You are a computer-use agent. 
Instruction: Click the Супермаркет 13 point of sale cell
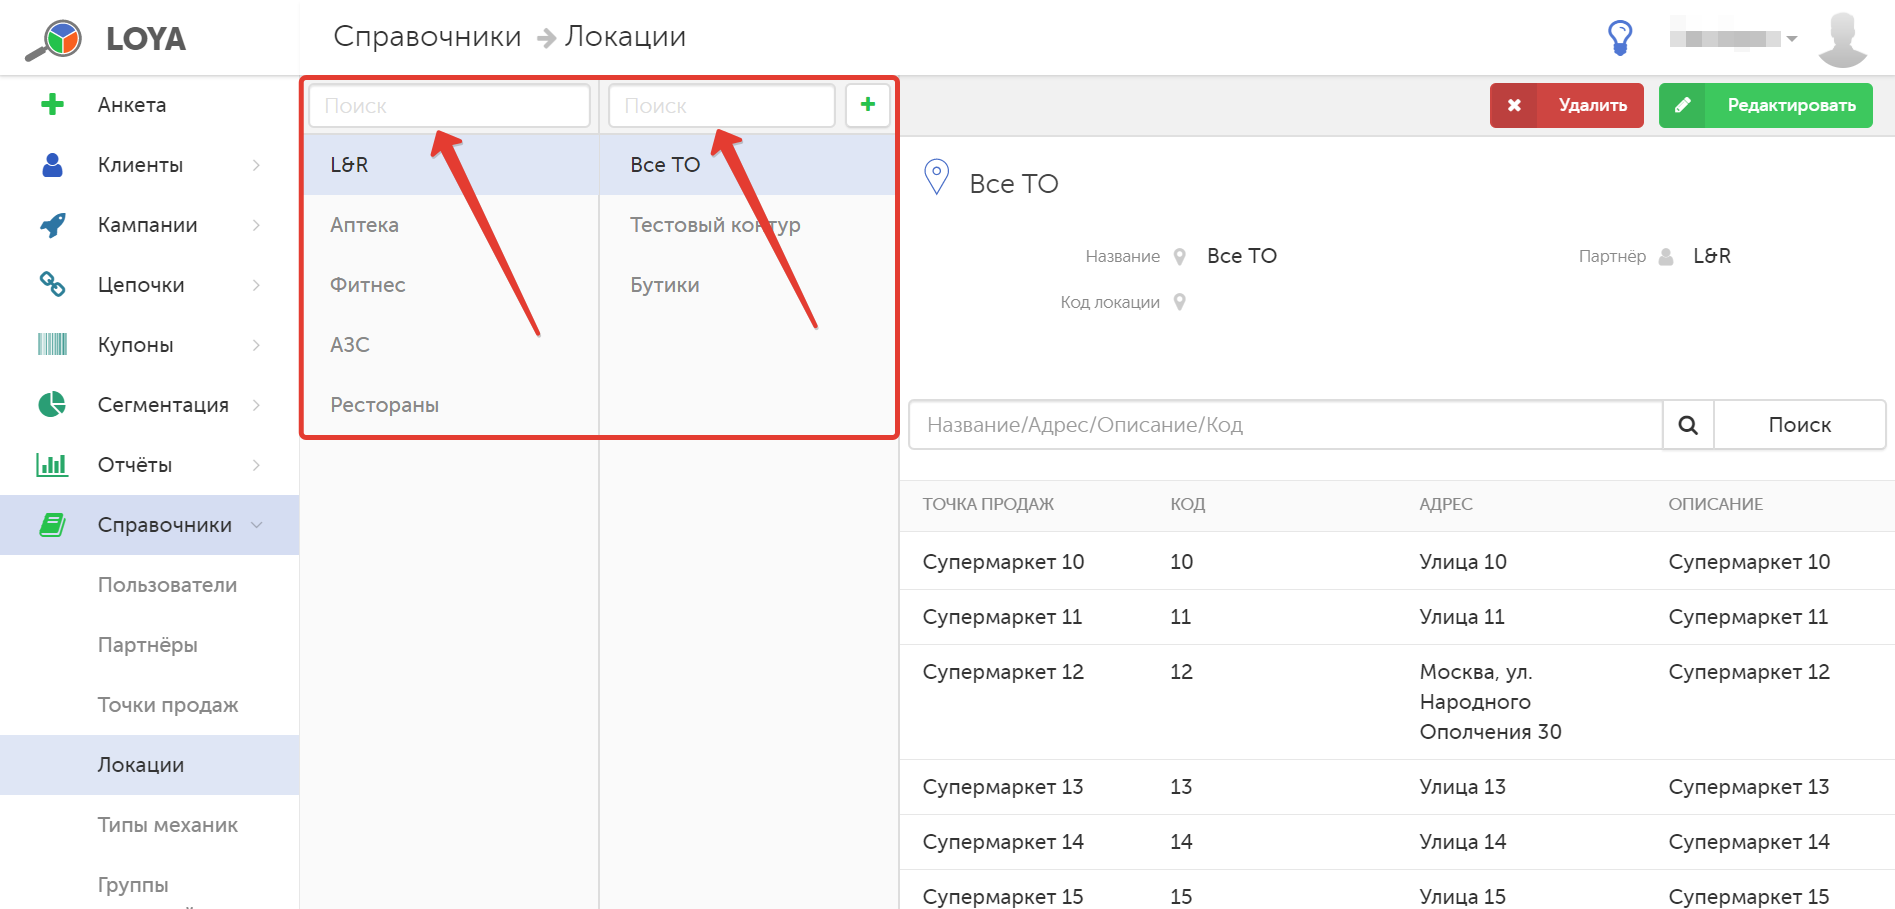1003,787
